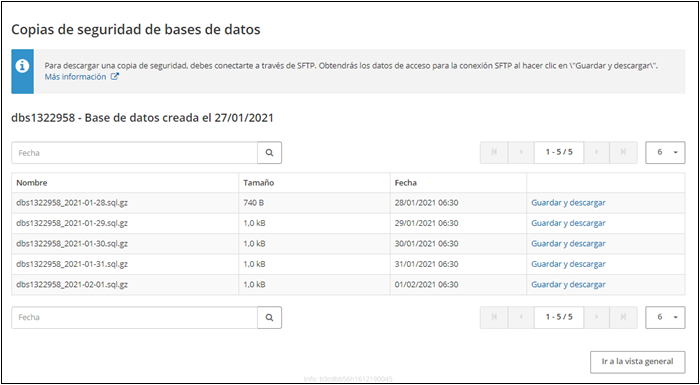700x385 pixels.
Task: Click the date 29/01/2021 06:30
Action: coord(426,223)
